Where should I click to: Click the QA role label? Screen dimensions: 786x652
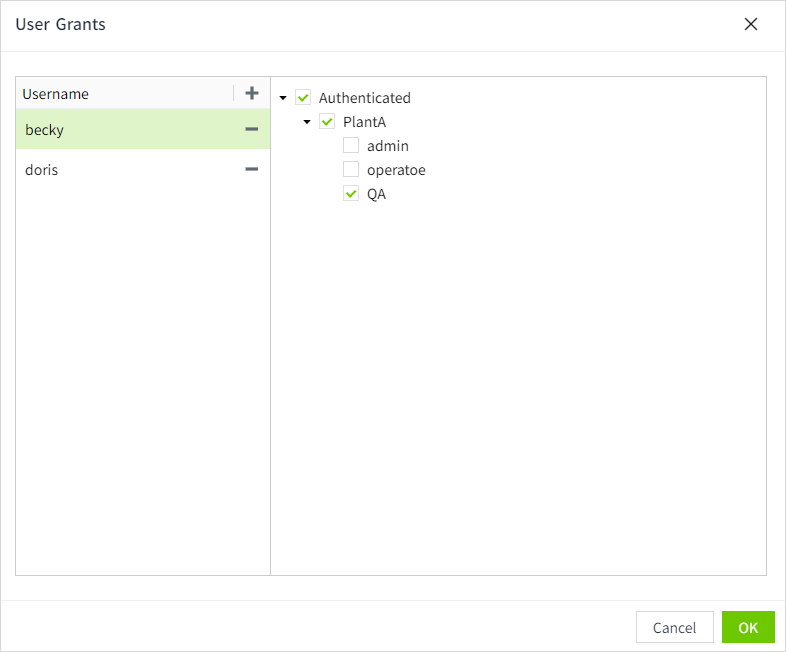[376, 194]
